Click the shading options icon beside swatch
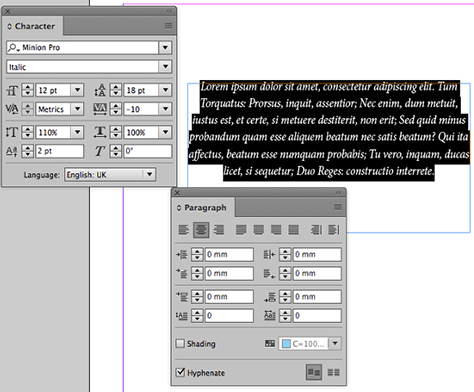The height and width of the screenshot is (392, 474). click(270, 343)
